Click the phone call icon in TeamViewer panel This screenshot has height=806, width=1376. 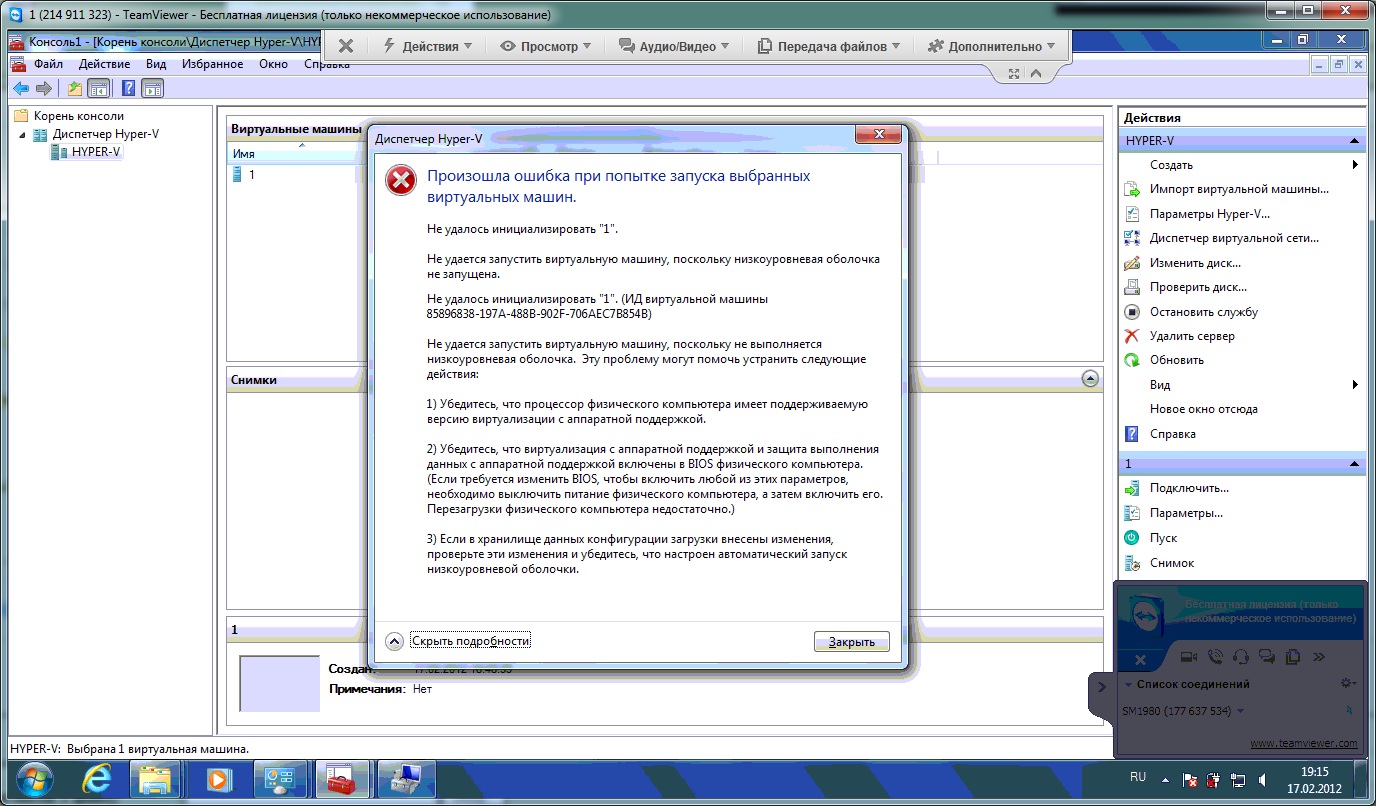point(1215,657)
